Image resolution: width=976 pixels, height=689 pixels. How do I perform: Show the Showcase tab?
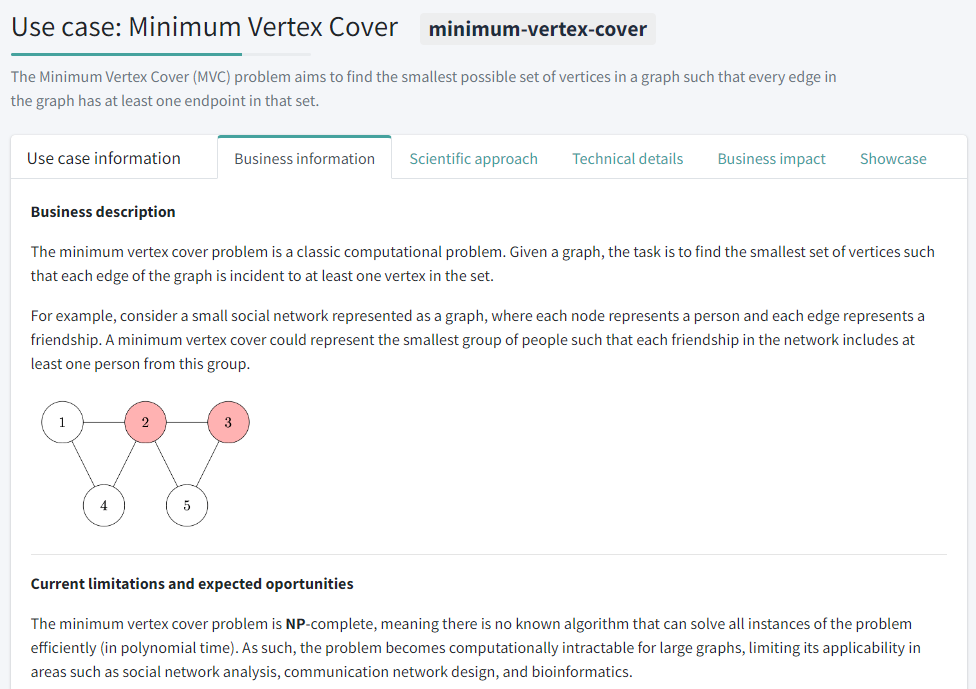click(x=893, y=158)
